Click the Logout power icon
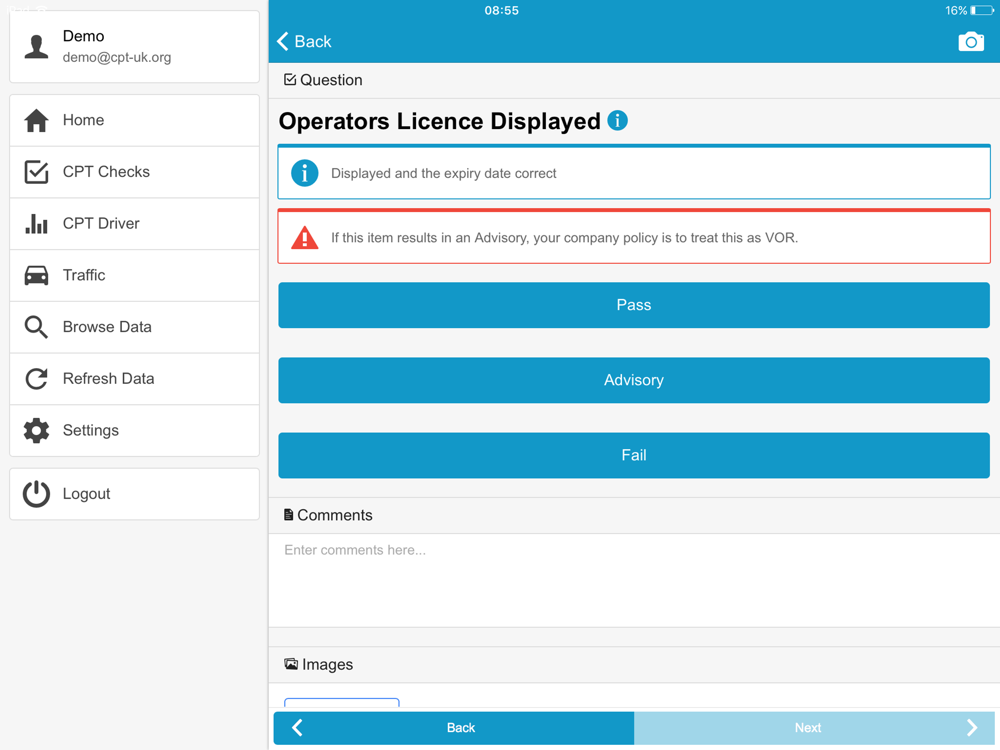The height and width of the screenshot is (750, 1000). [x=37, y=494]
